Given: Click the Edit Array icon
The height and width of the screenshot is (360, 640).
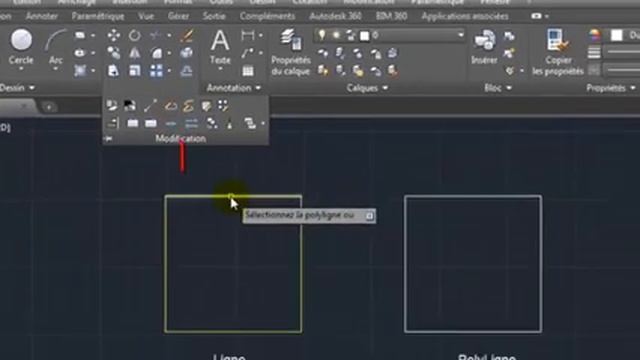Looking at the screenshot, I should click(223, 106).
